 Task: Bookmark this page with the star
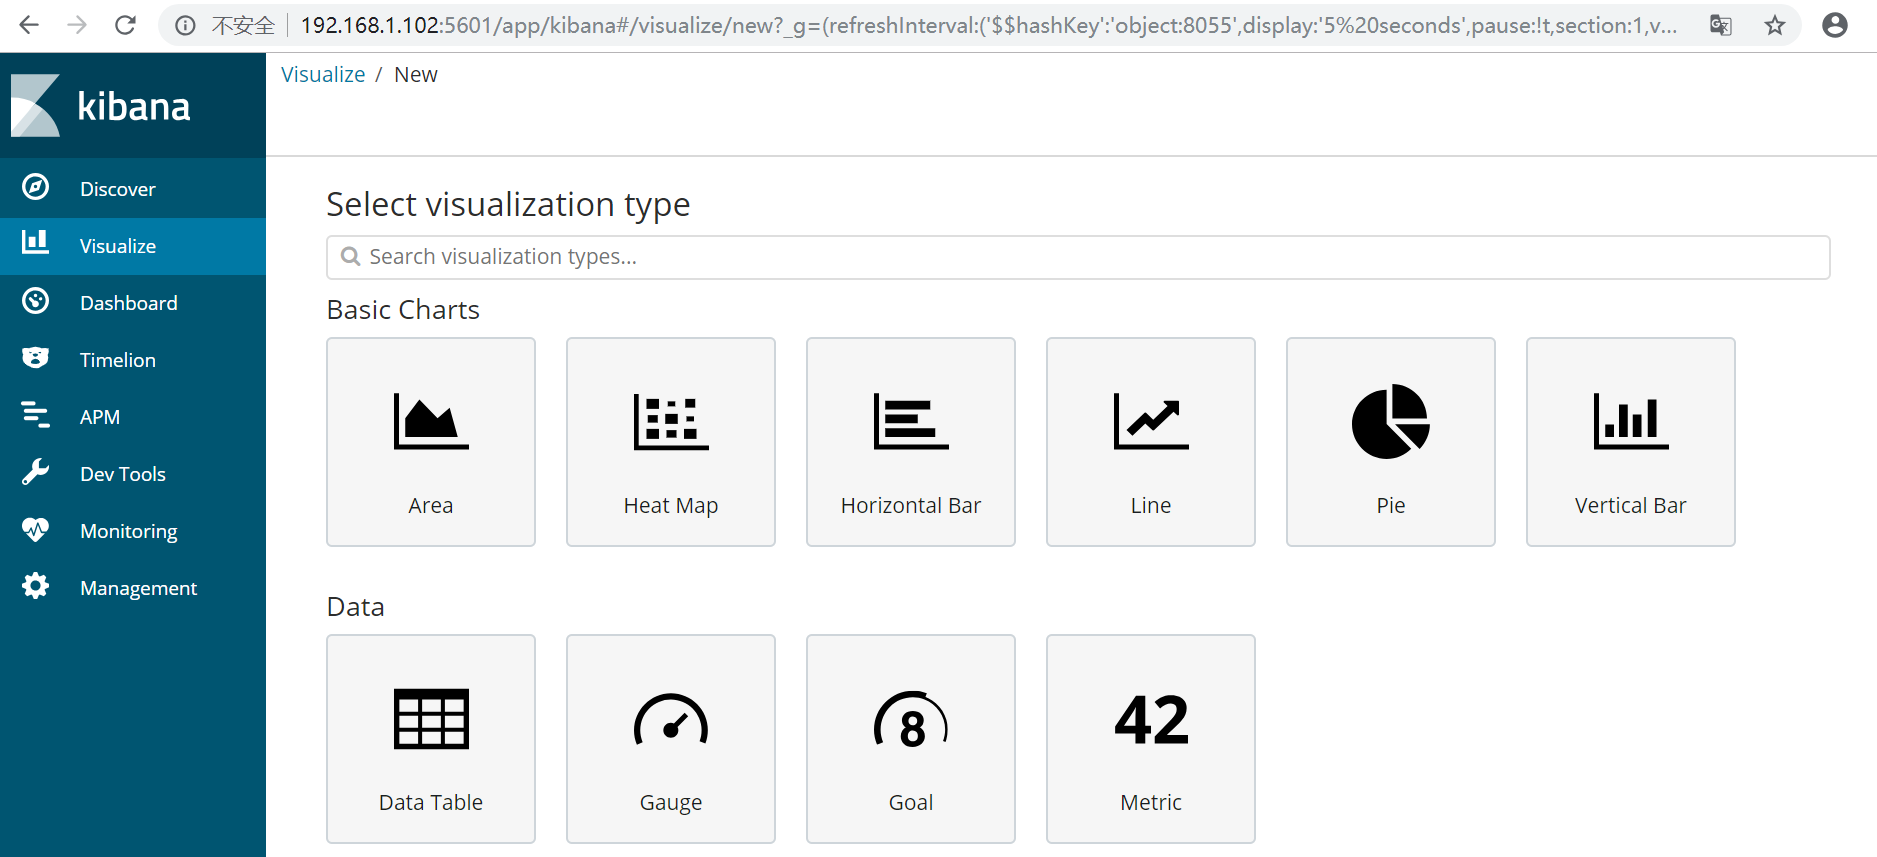point(1775,25)
